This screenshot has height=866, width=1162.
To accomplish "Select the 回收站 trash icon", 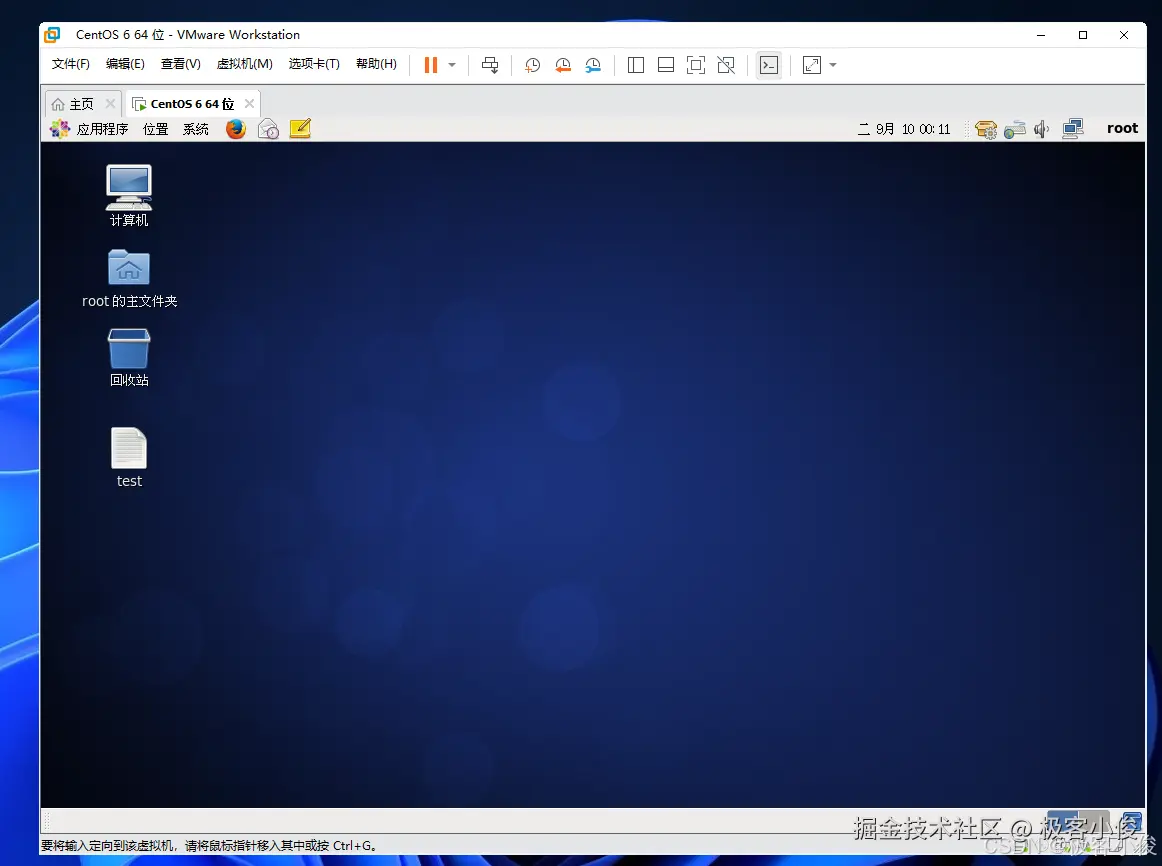I will [129, 358].
